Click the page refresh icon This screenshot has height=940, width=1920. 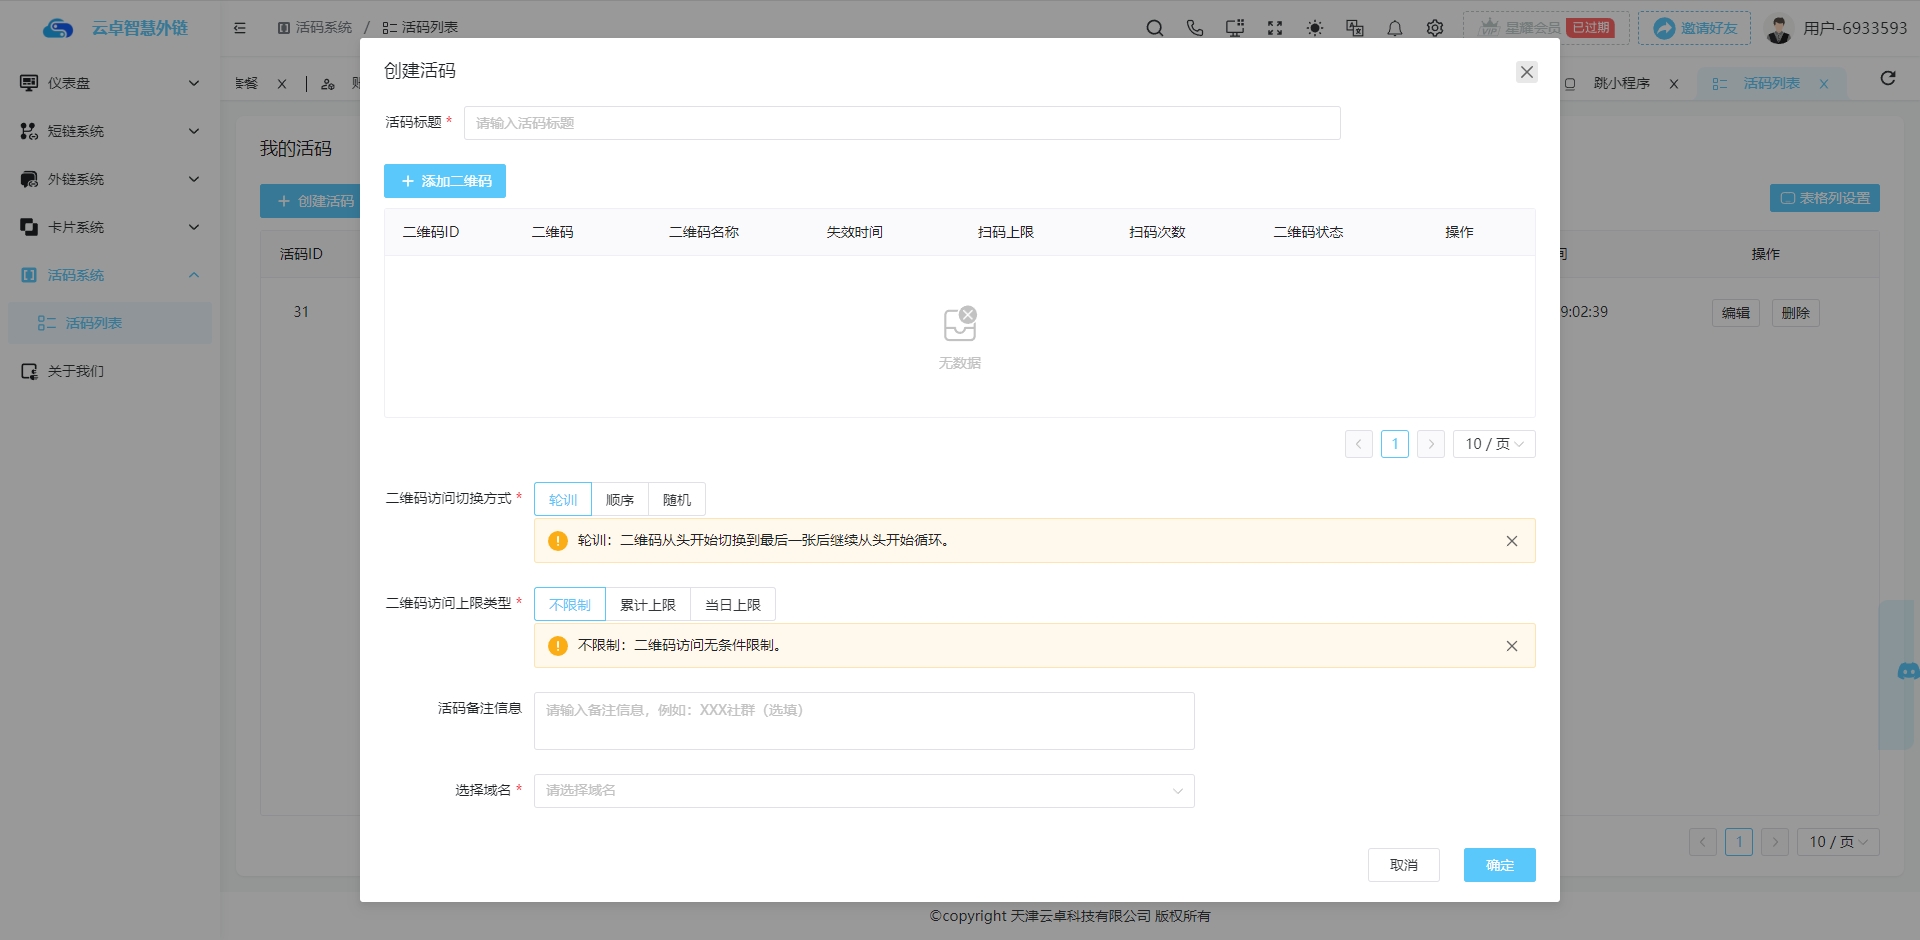click(x=1887, y=79)
